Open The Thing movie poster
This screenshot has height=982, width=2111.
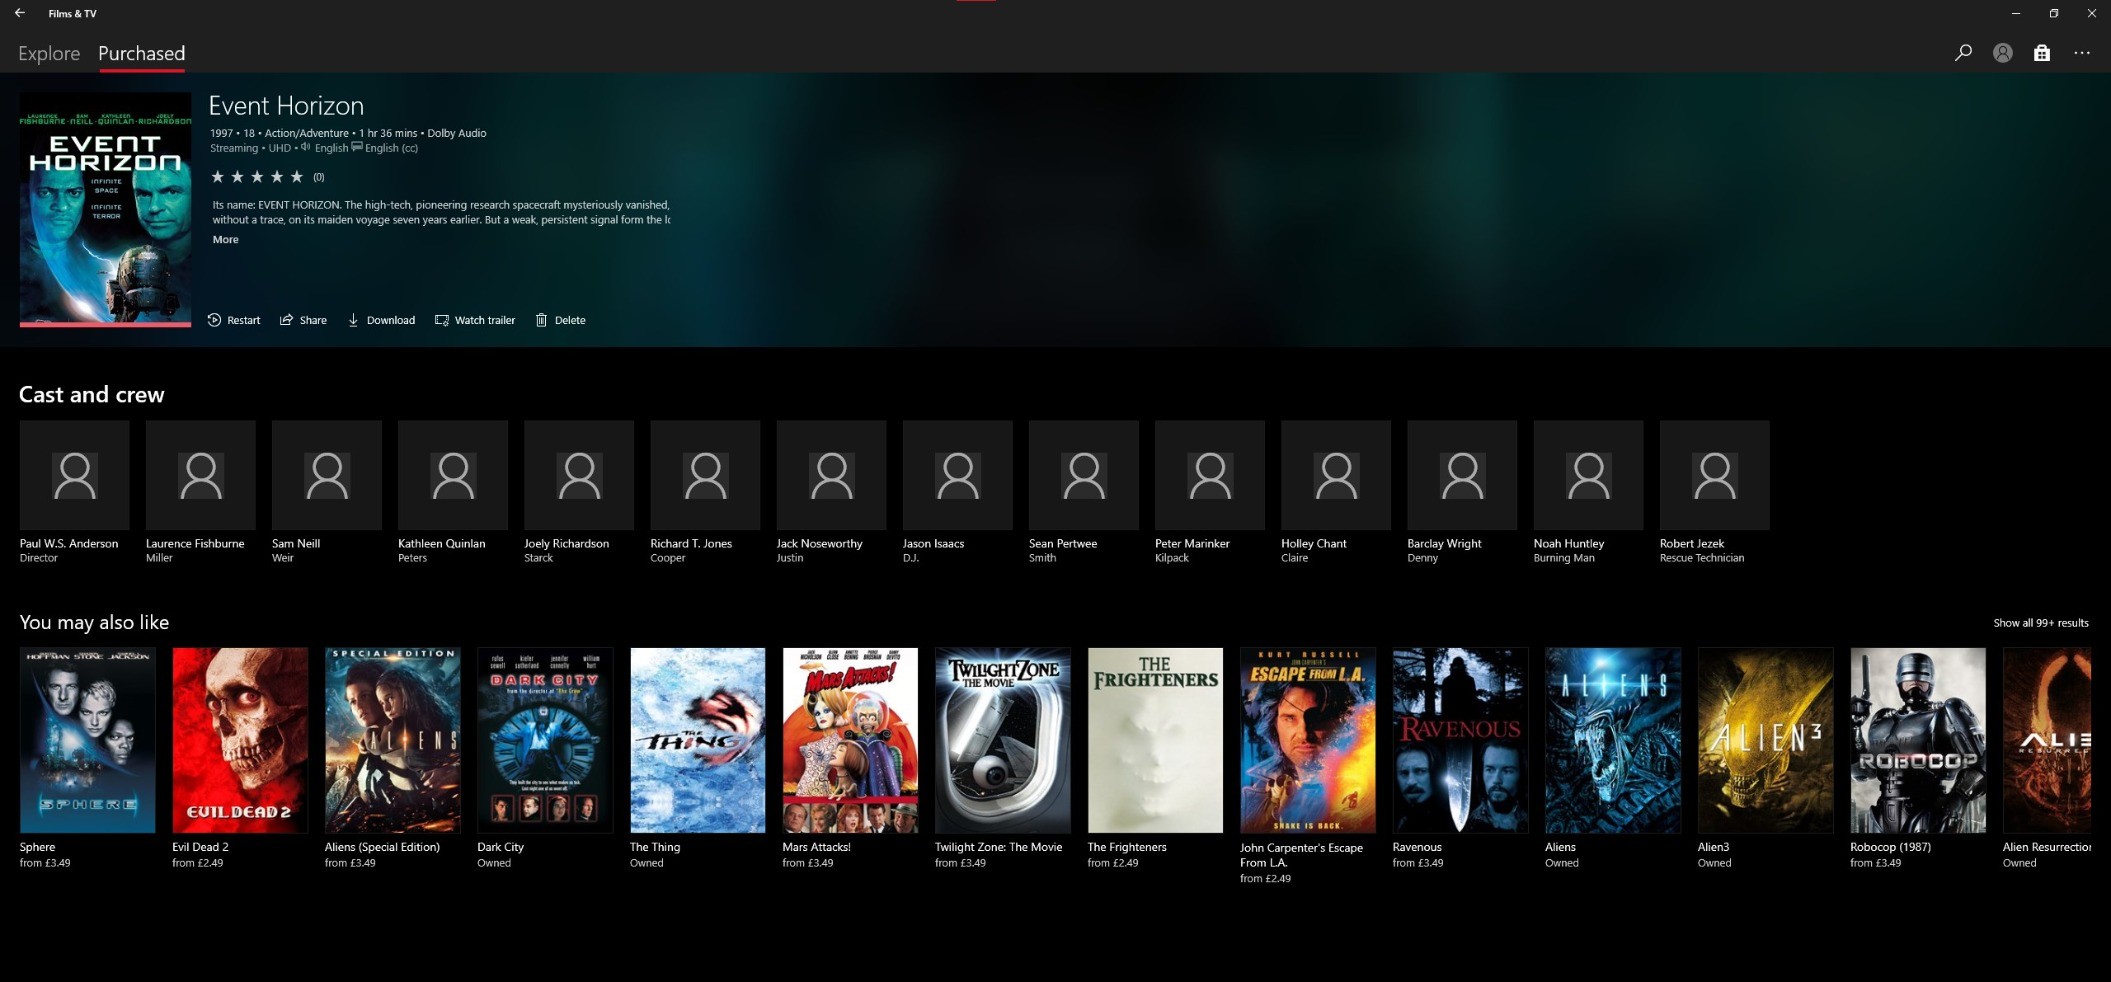click(698, 740)
